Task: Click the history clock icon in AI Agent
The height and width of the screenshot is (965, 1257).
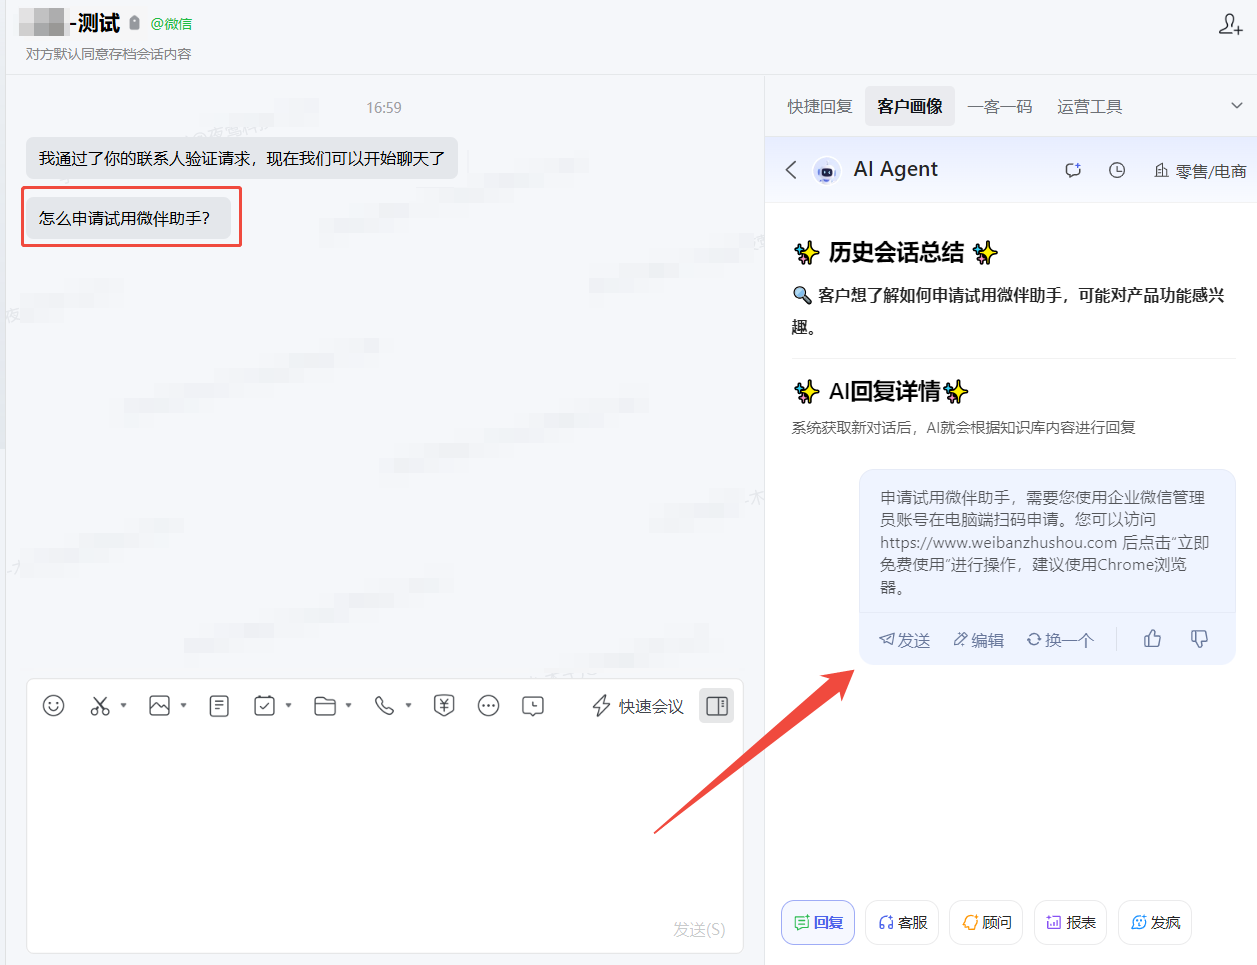Action: [x=1117, y=171]
